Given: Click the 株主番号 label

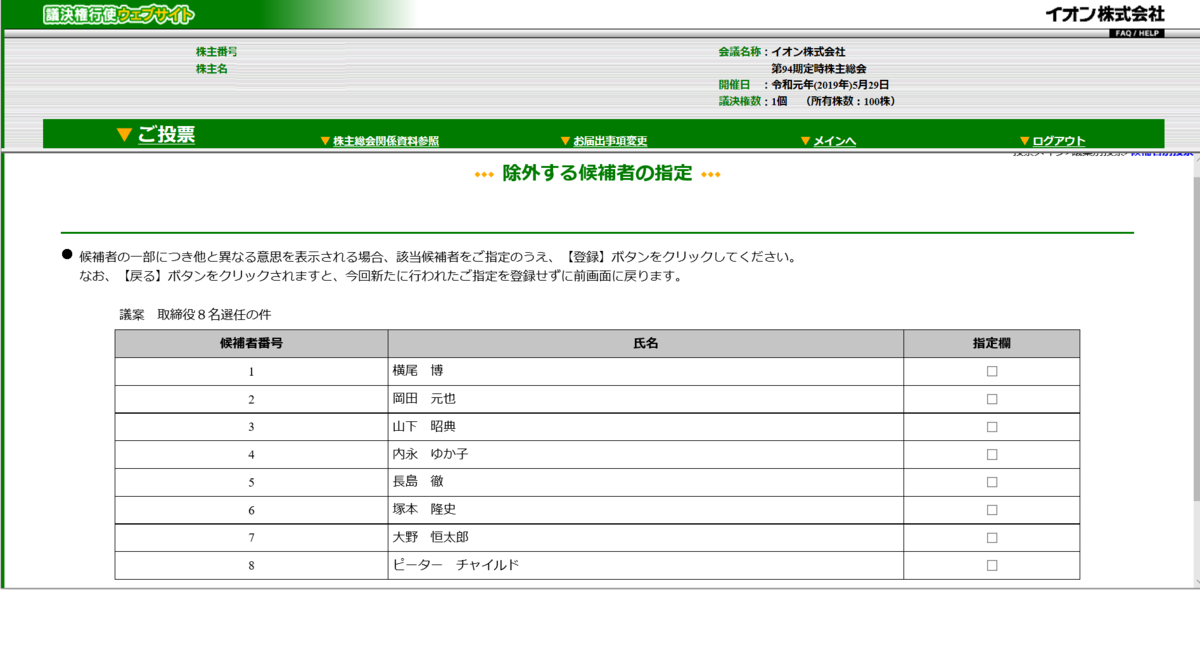Looking at the screenshot, I should pos(216,52).
